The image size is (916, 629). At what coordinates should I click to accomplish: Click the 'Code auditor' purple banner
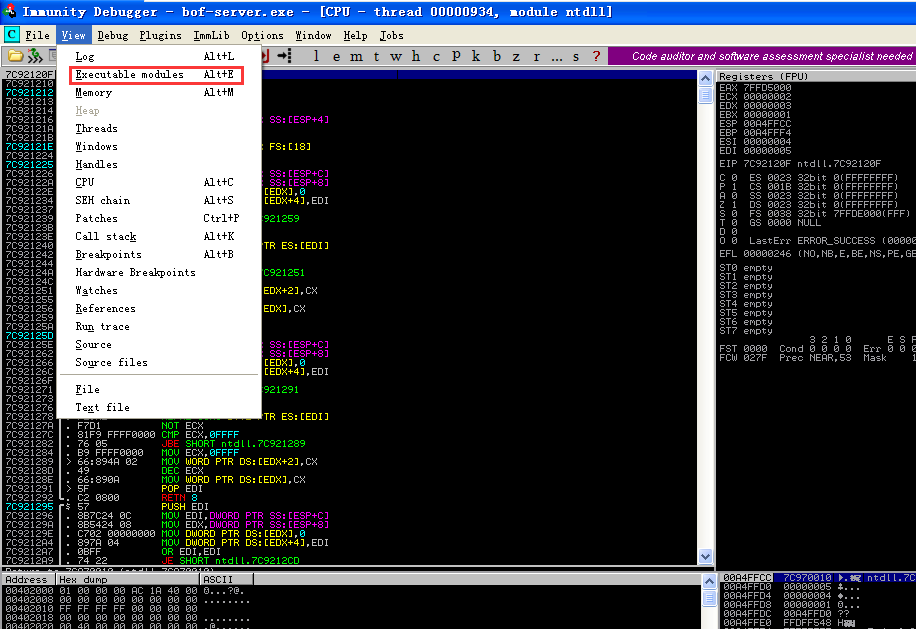click(x=762, y=56)
